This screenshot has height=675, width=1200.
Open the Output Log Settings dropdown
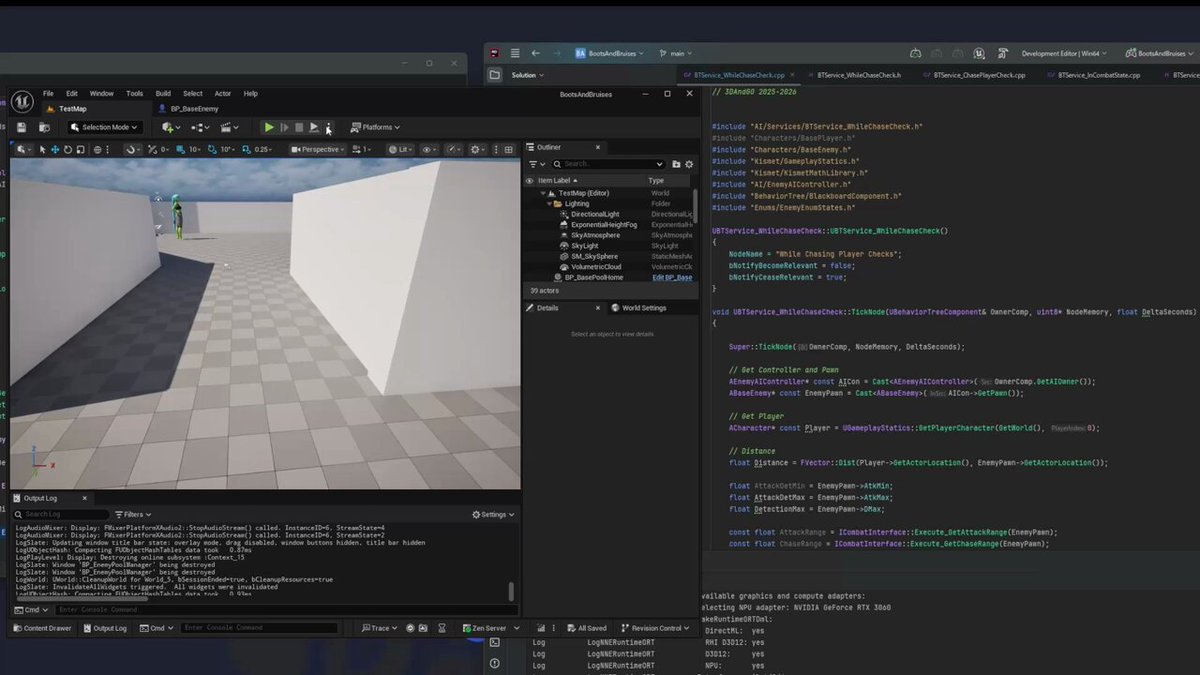(493, 514)
